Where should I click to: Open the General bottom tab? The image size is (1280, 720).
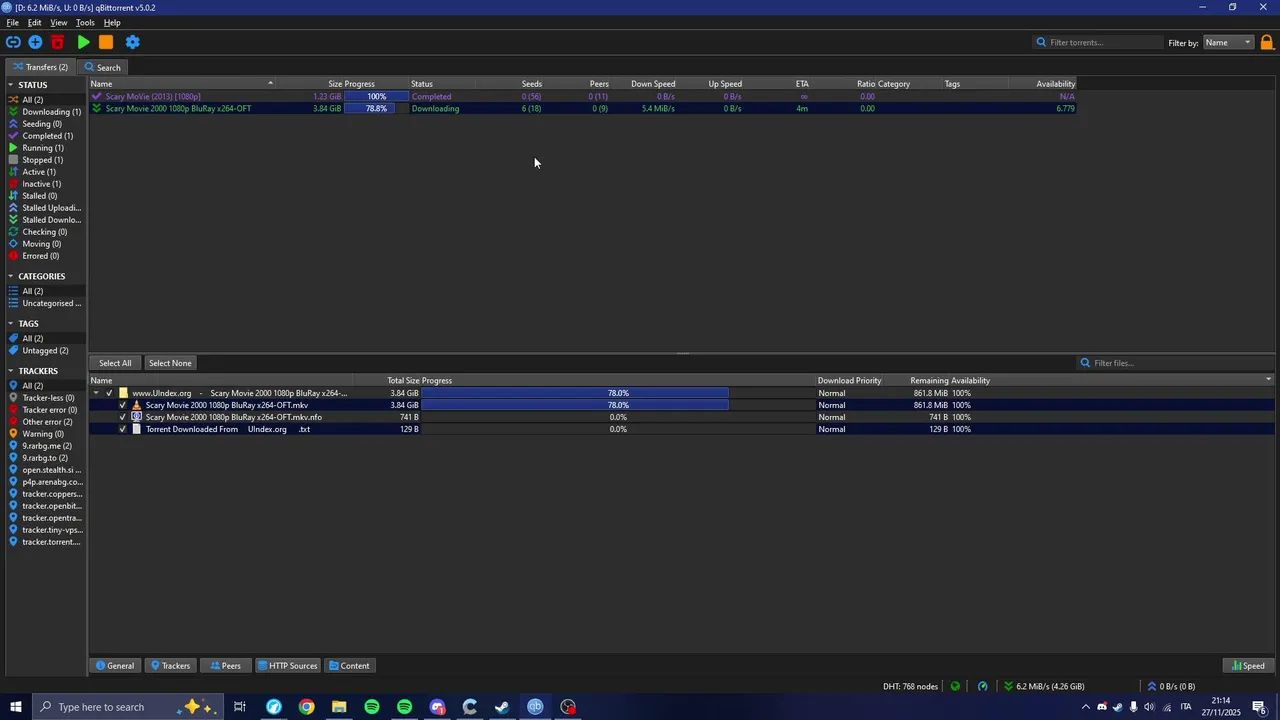pyautogui.click(x=115, y=666)
